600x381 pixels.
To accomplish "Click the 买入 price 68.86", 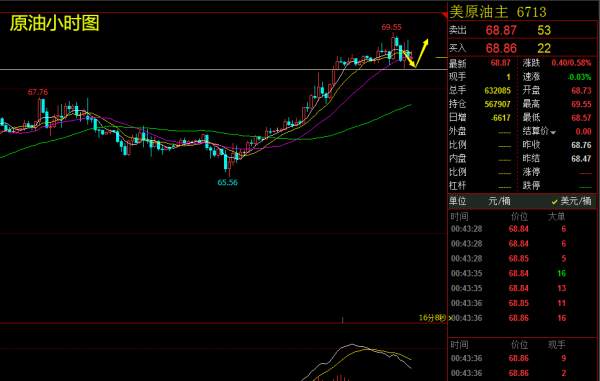I will pos(501,48).
